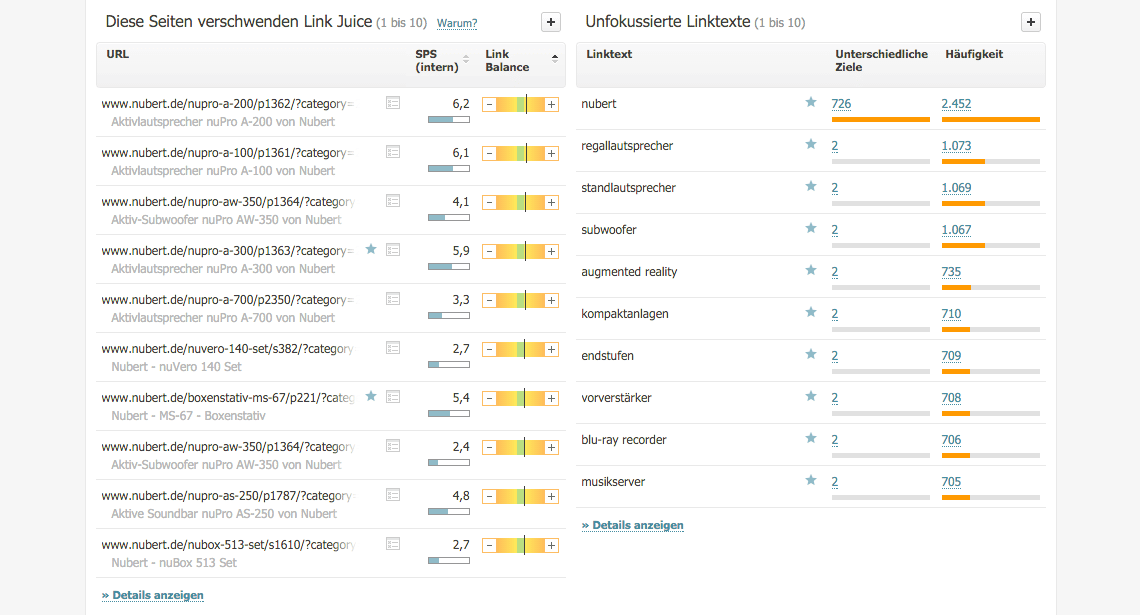1140x615 pixels.
Task: Select title Nubert - MS-67 - Boxenstativ
Action: (x=188, y=416)
